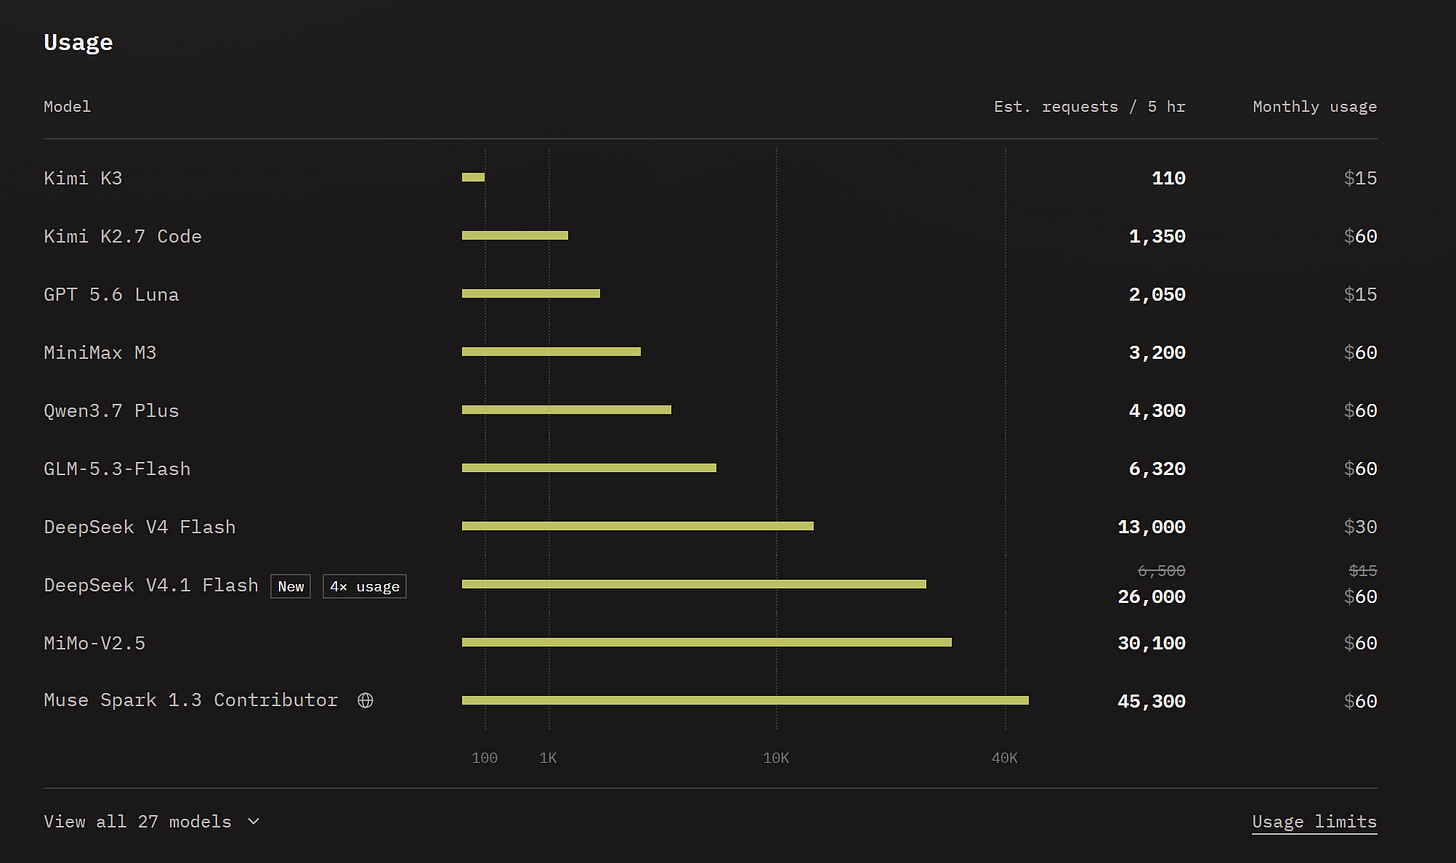Viewport: 1456px width, 863px height.
Task: Click the View all 27 models text
Action: (x=137, y=822)
